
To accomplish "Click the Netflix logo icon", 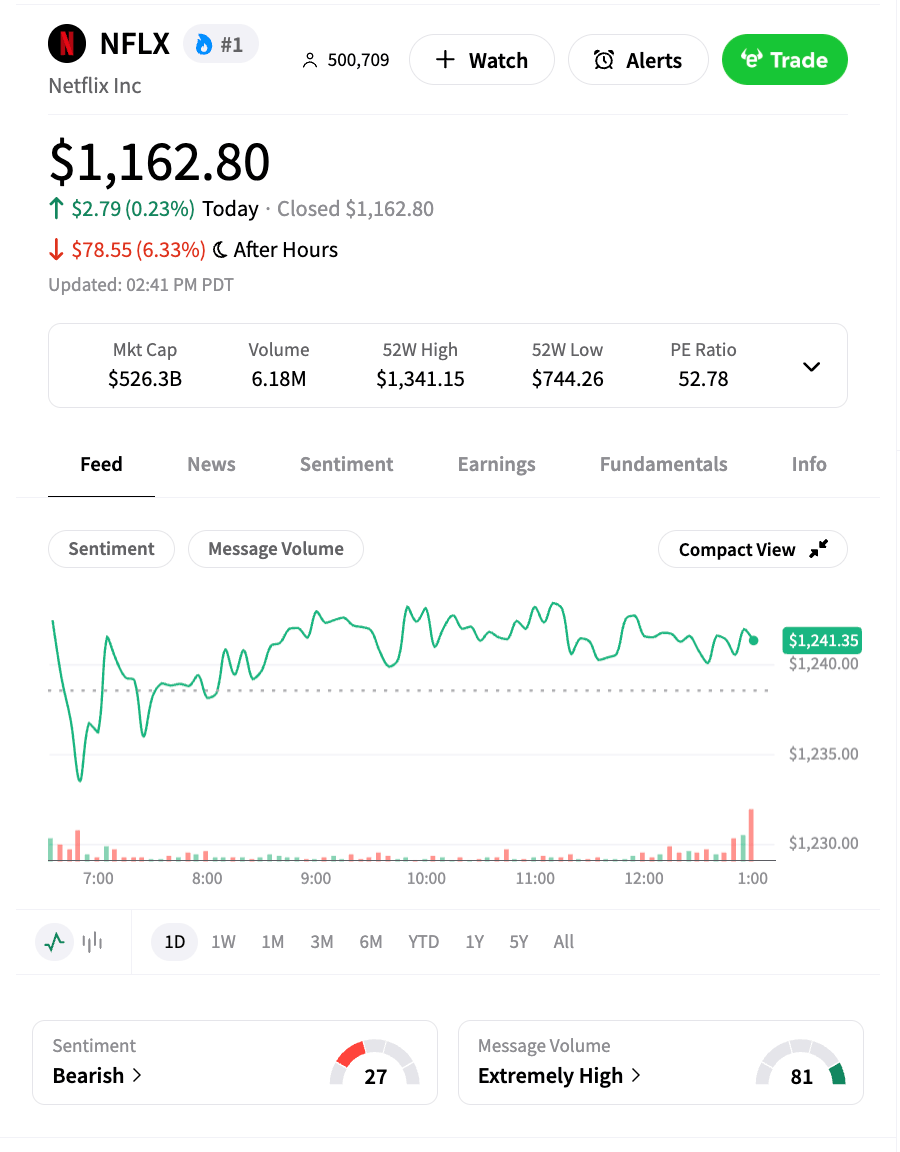I will [67, 44].
